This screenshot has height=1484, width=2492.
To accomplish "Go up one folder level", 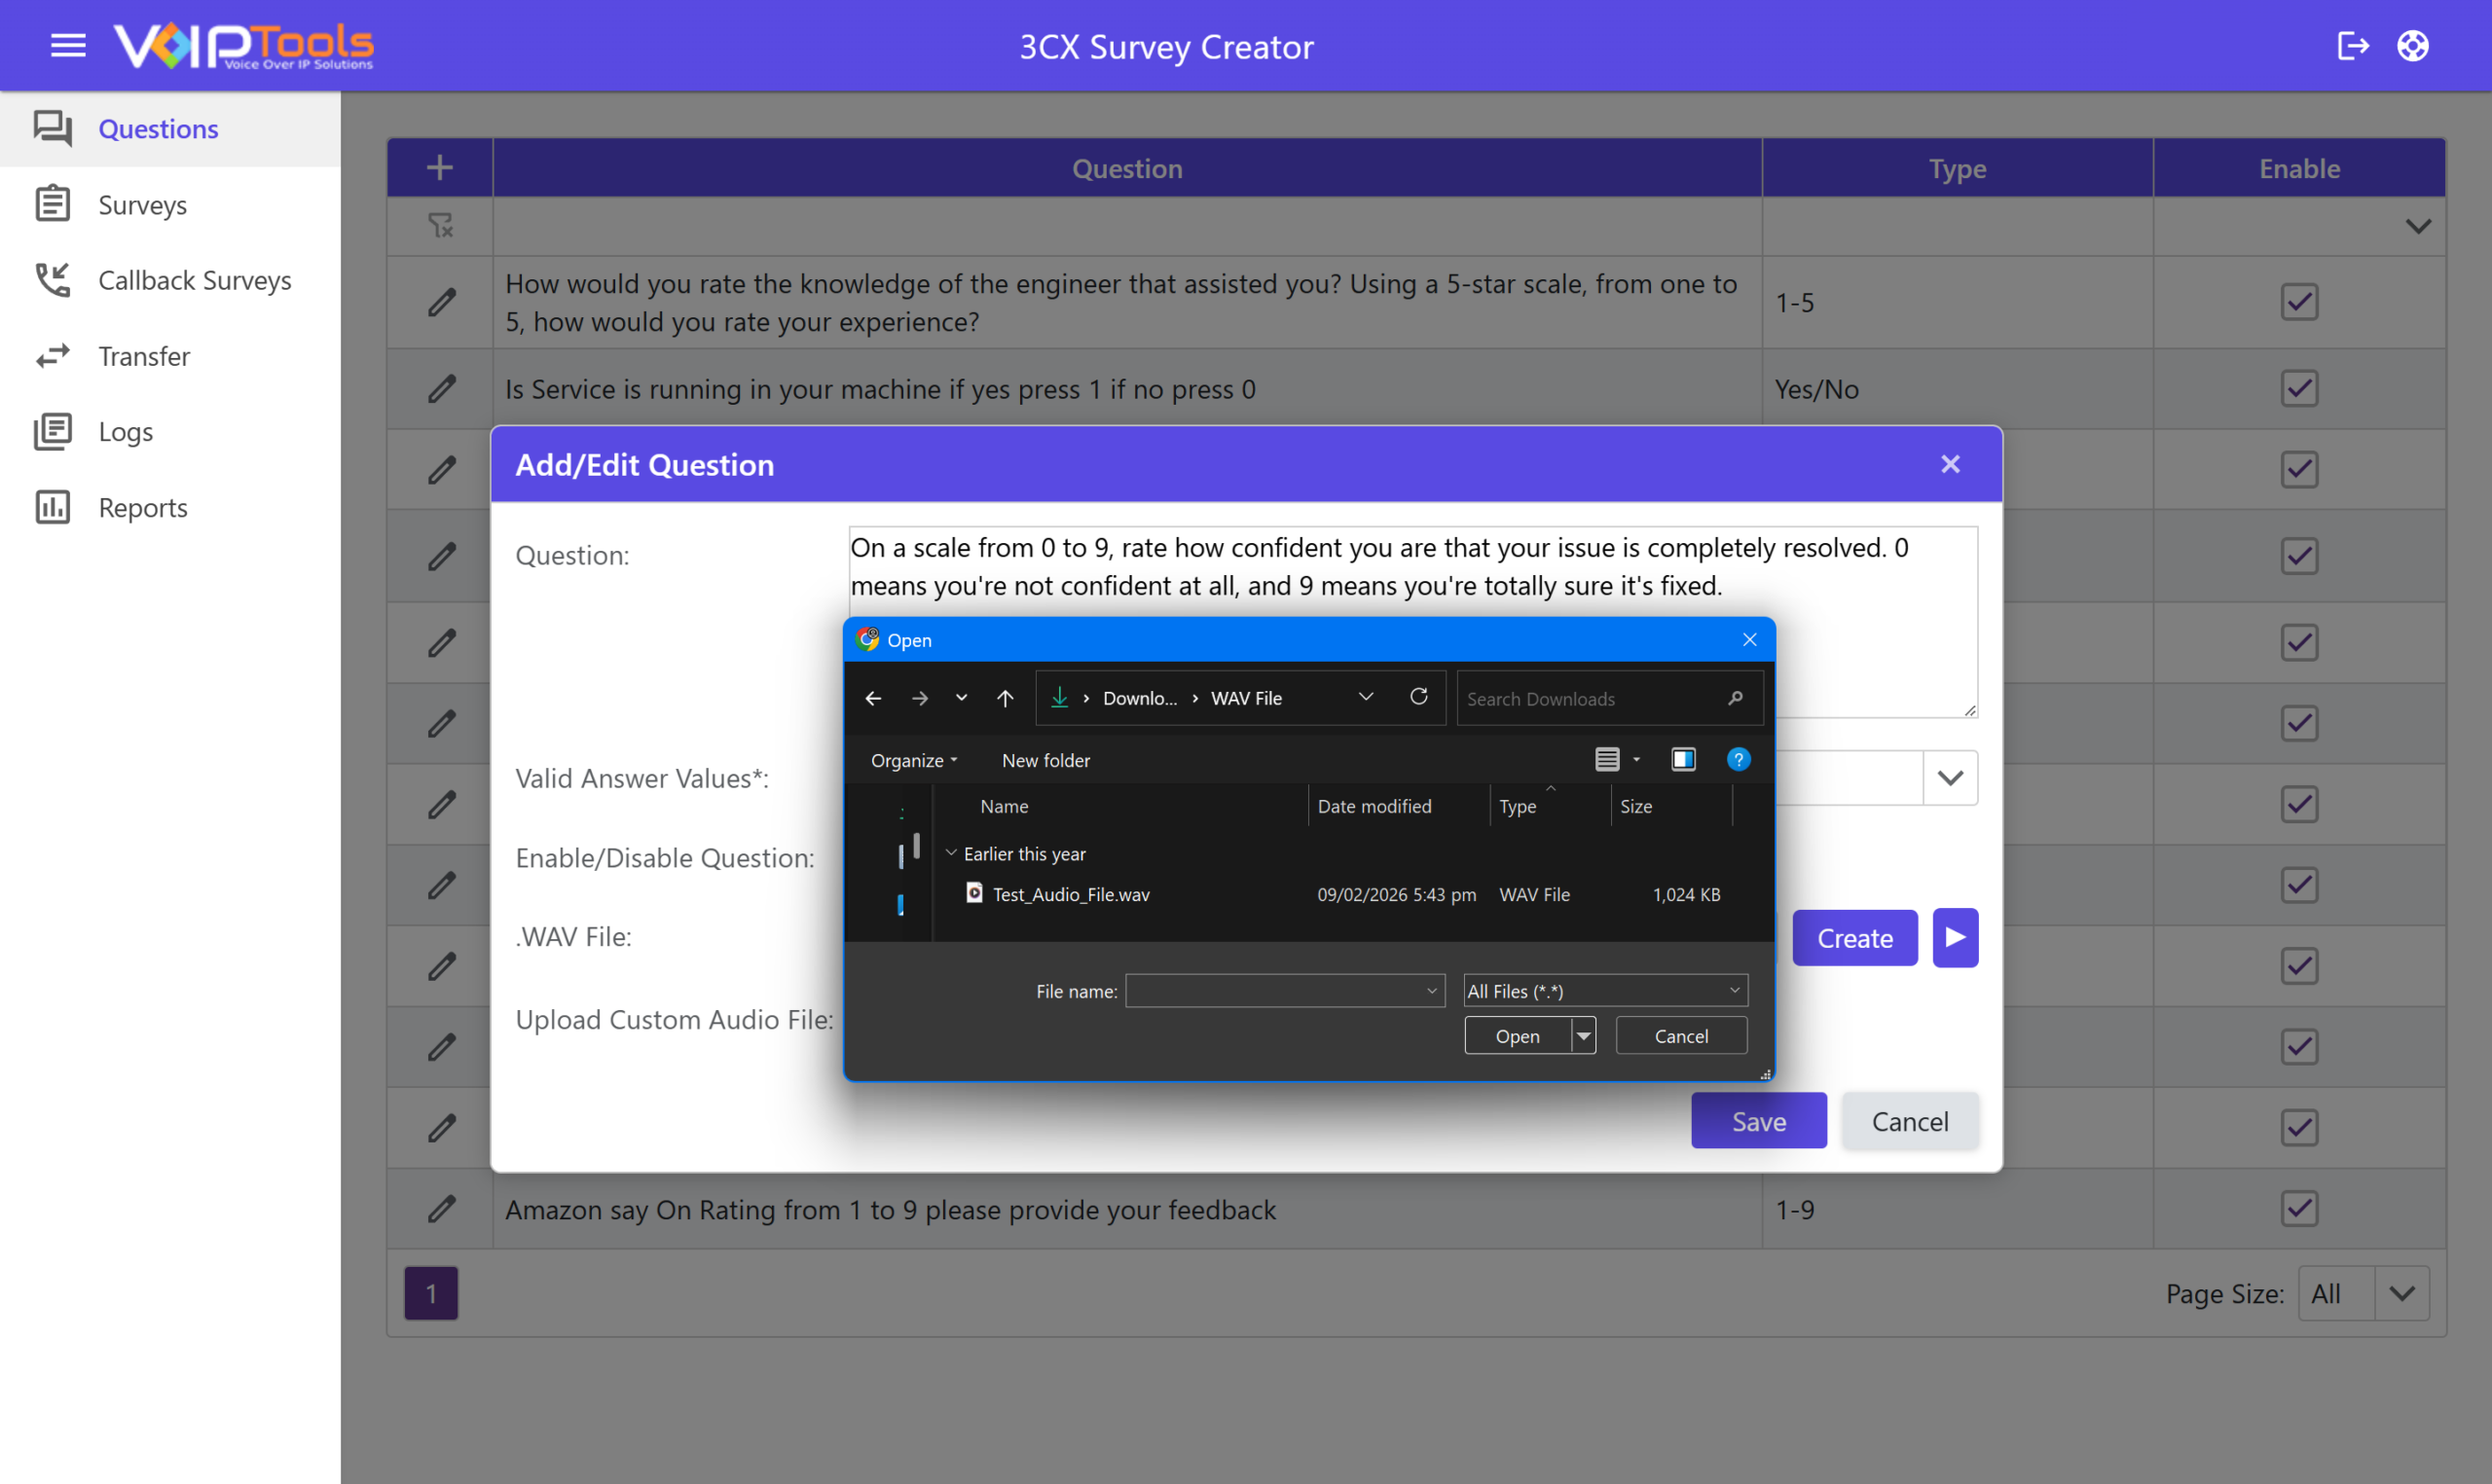I will (x=1005, y=698).
